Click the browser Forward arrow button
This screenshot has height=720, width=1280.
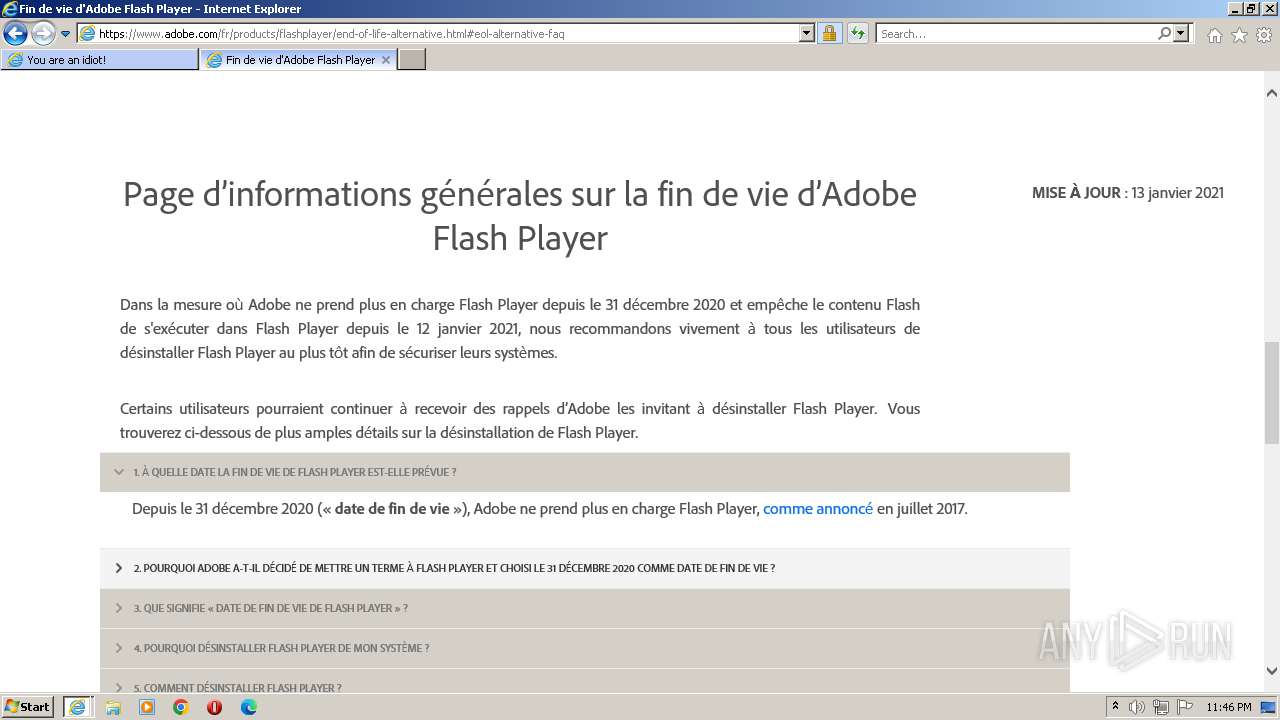[43, 33]
